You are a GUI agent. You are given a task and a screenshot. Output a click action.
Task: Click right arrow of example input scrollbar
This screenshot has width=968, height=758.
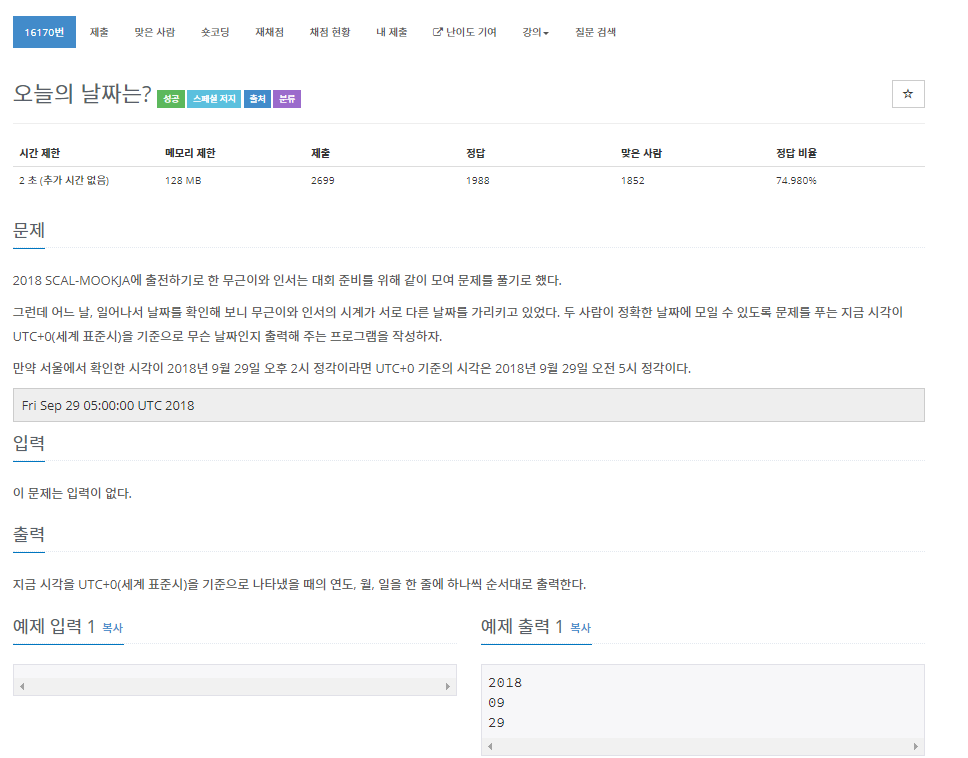tap(448, 686)
